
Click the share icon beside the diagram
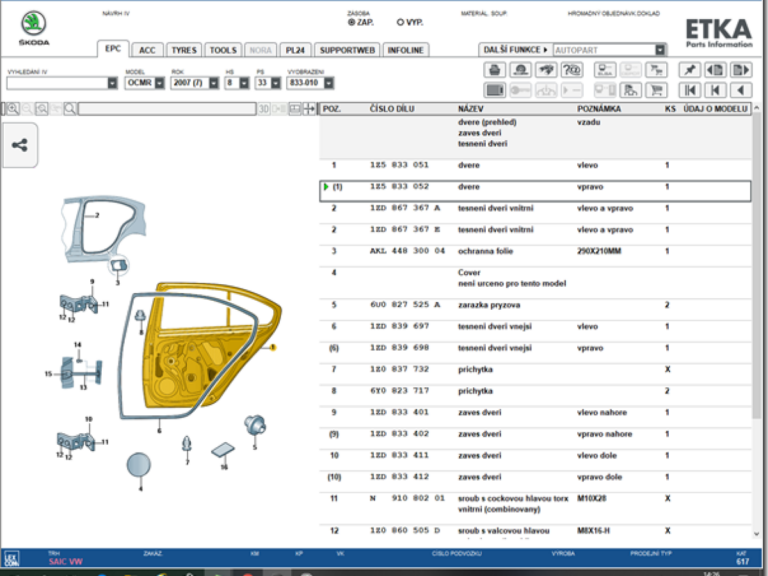(20, 145)
